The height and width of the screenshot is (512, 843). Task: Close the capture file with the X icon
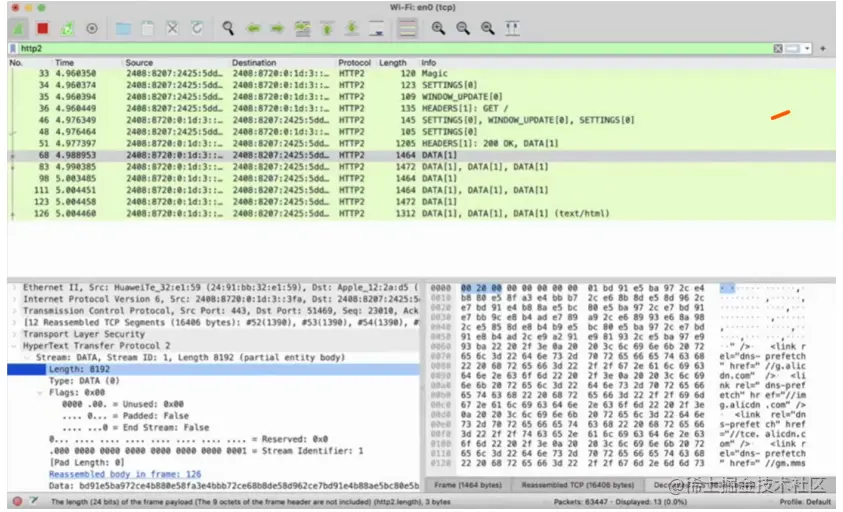pyautogui.click(x=172, y=29)
